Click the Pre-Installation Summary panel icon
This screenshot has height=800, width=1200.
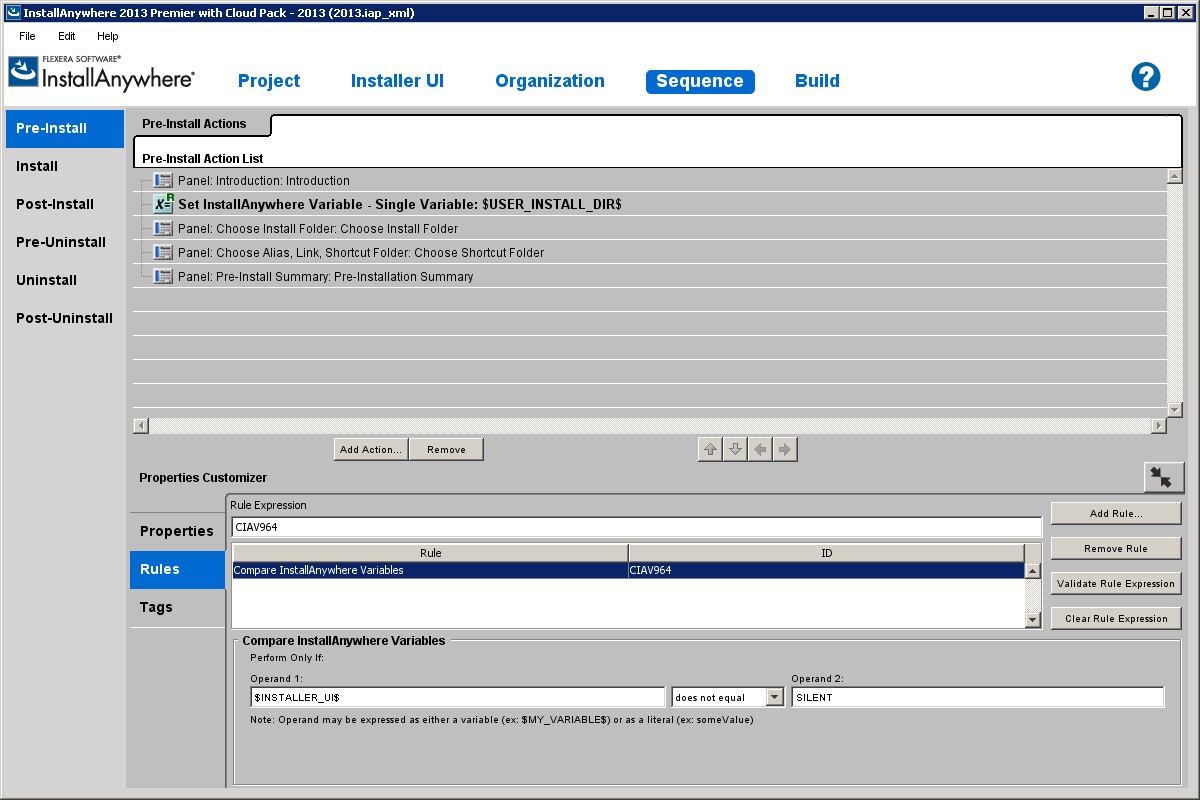click(163, 277)
